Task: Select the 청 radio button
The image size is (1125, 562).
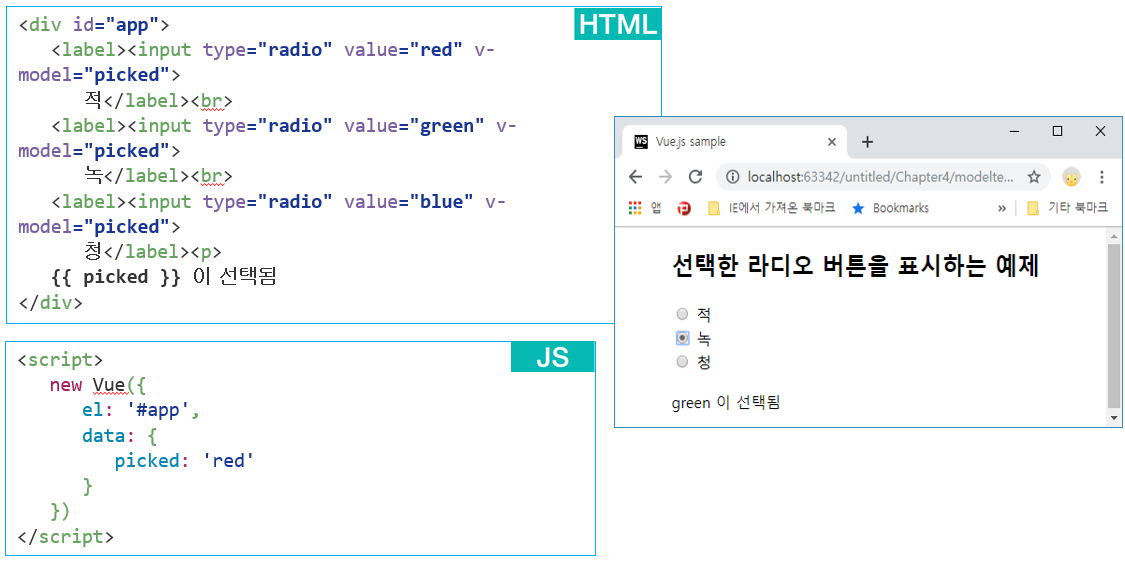Action: tap(682, 361)
